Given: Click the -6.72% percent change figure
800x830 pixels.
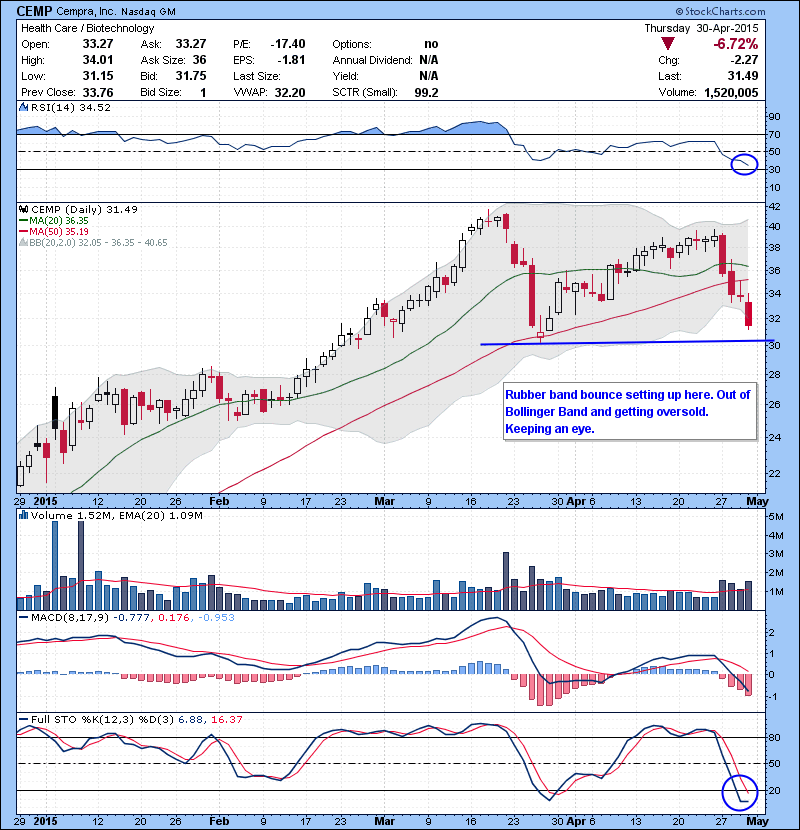Looking at the screenshot, I should tap(735, 44).
